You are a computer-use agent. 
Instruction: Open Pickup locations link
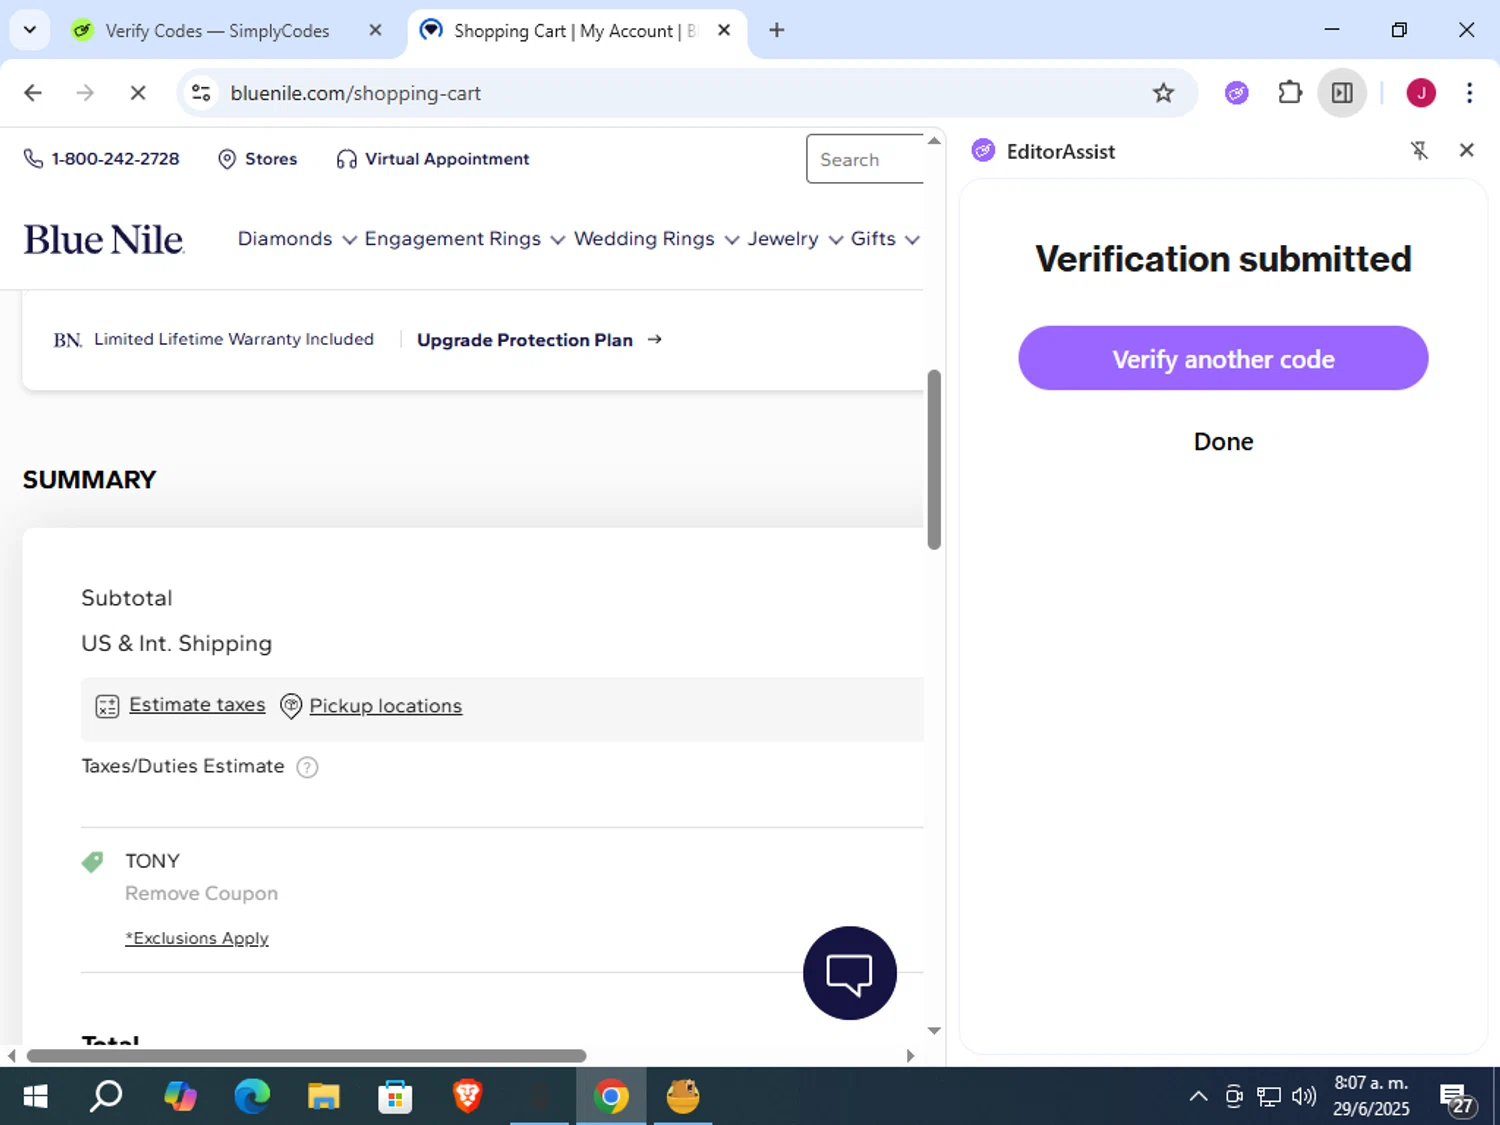point(385,706)
